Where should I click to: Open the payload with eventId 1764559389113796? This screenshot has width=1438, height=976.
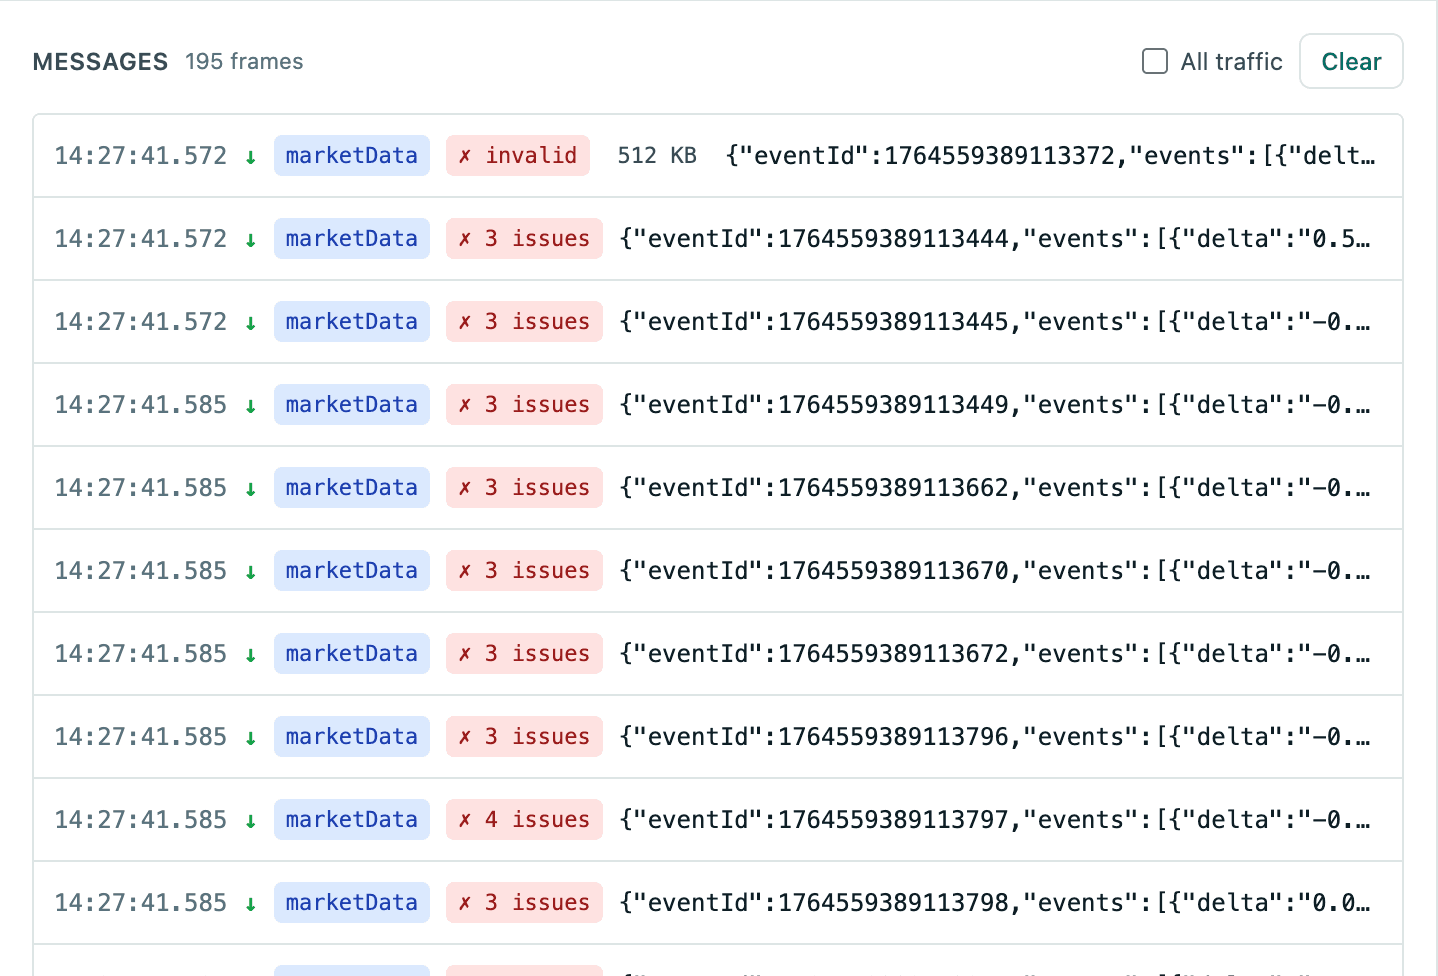pos(995,736)
